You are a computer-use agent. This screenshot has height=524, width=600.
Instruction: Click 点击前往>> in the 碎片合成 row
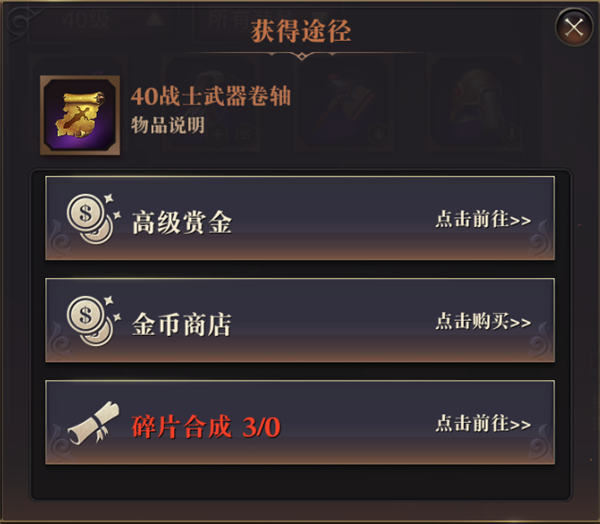(483, 423)
